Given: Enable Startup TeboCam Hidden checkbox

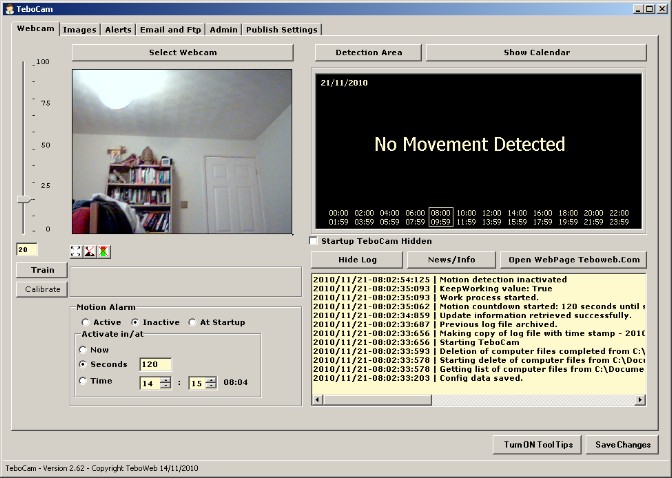Looking at the screenshot, I should click(314, 241).
